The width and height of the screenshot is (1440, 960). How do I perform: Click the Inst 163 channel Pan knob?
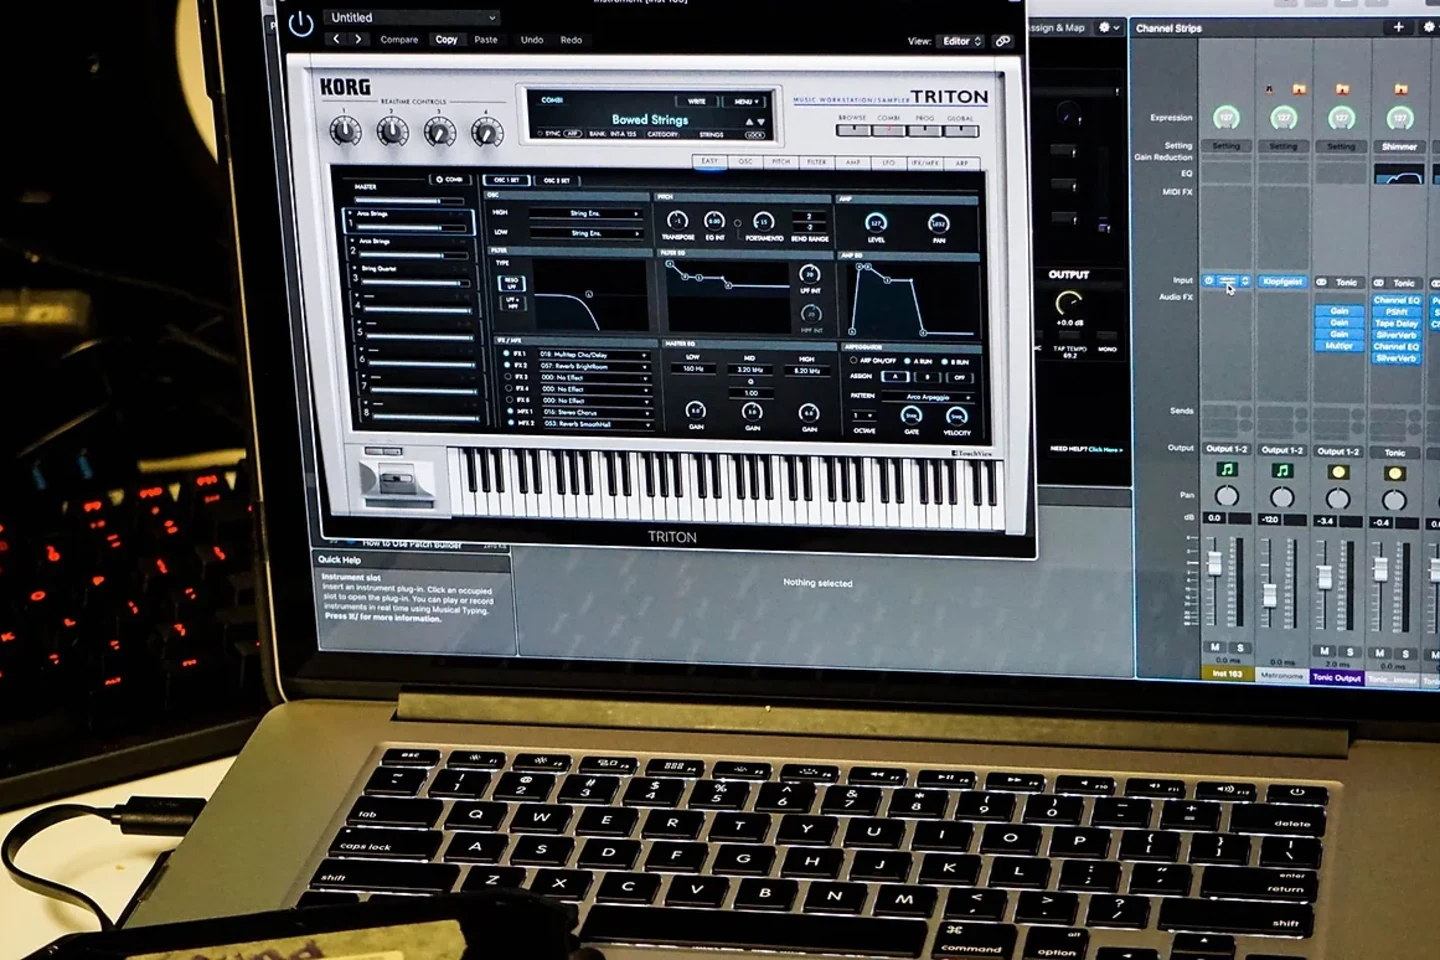[x=1226, y=496]
